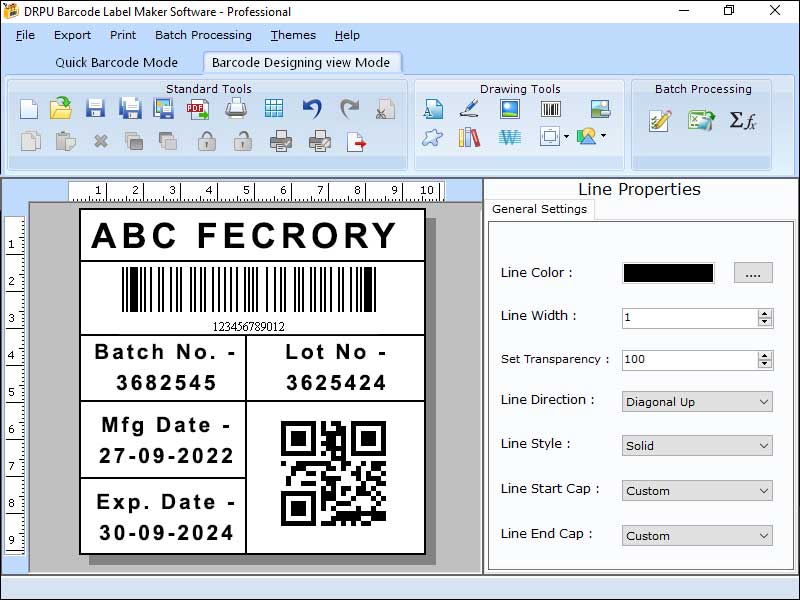
Task: Undo the last action
Action: 310,108
